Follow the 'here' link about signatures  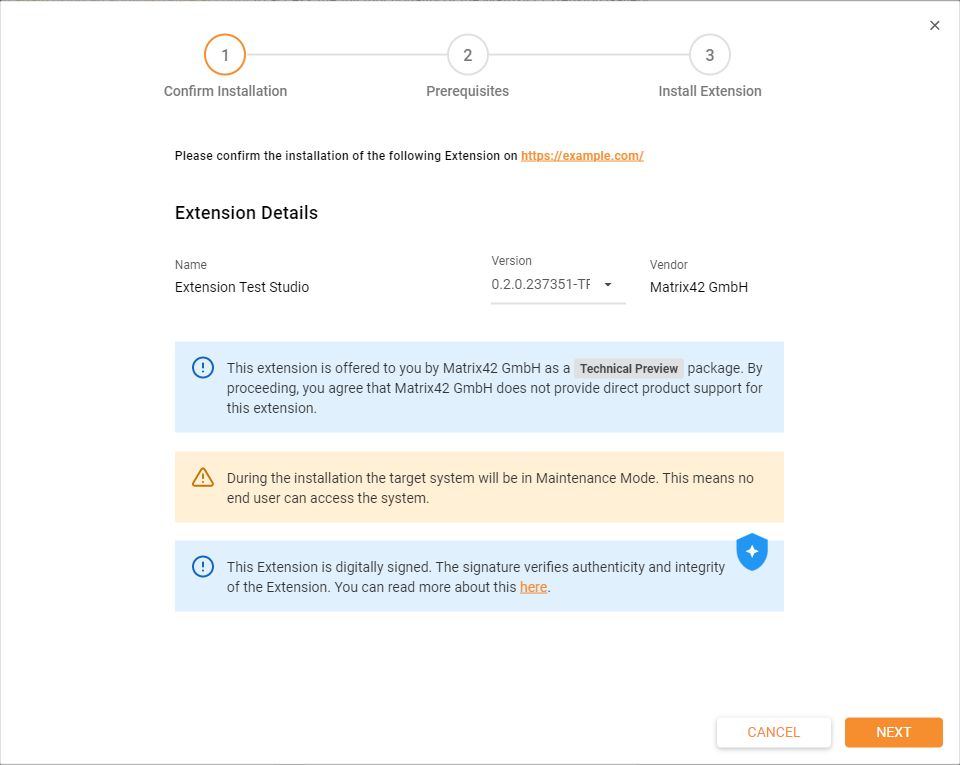(x=533, y=587)
